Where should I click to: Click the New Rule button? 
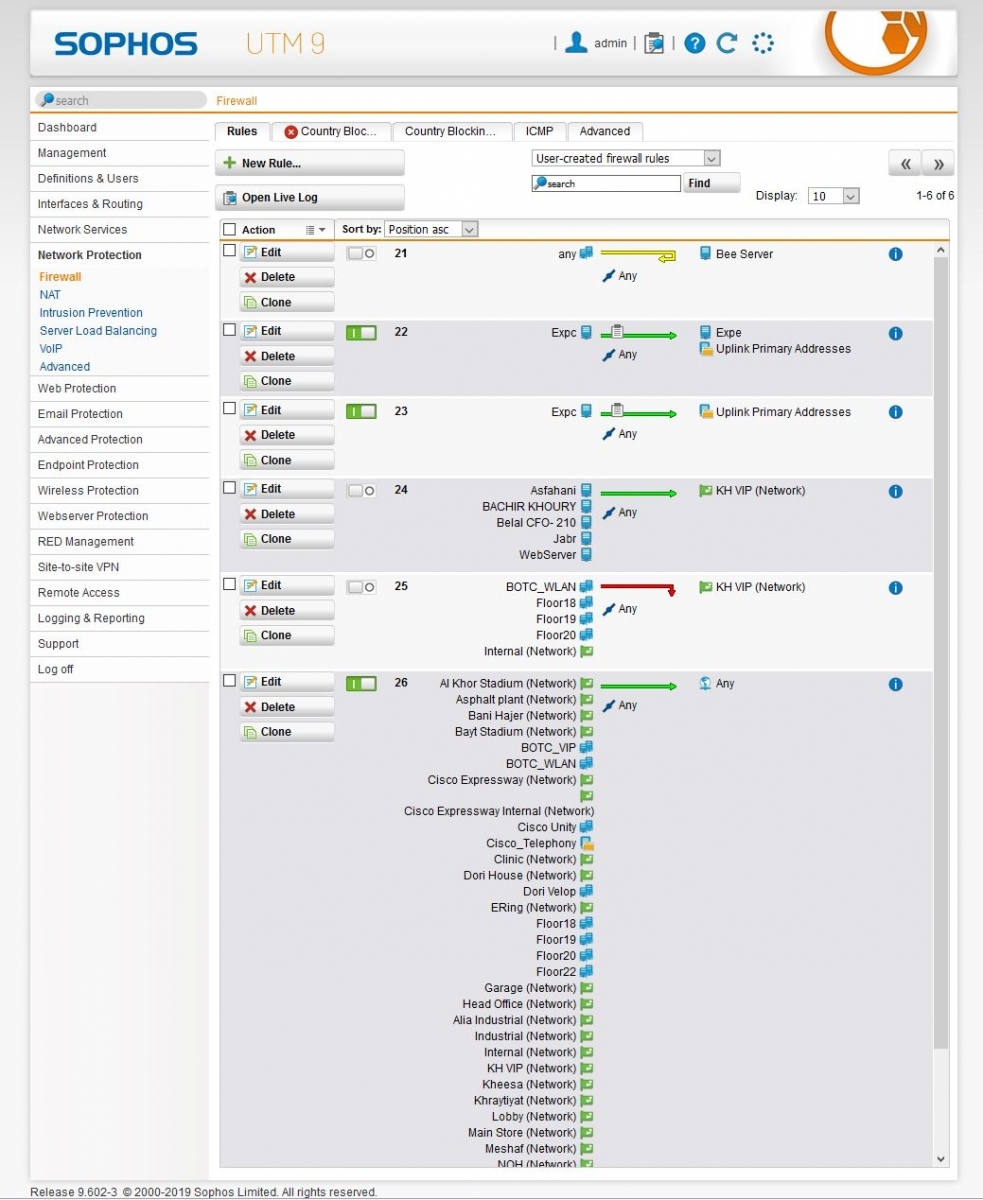(x=309, y=163)
